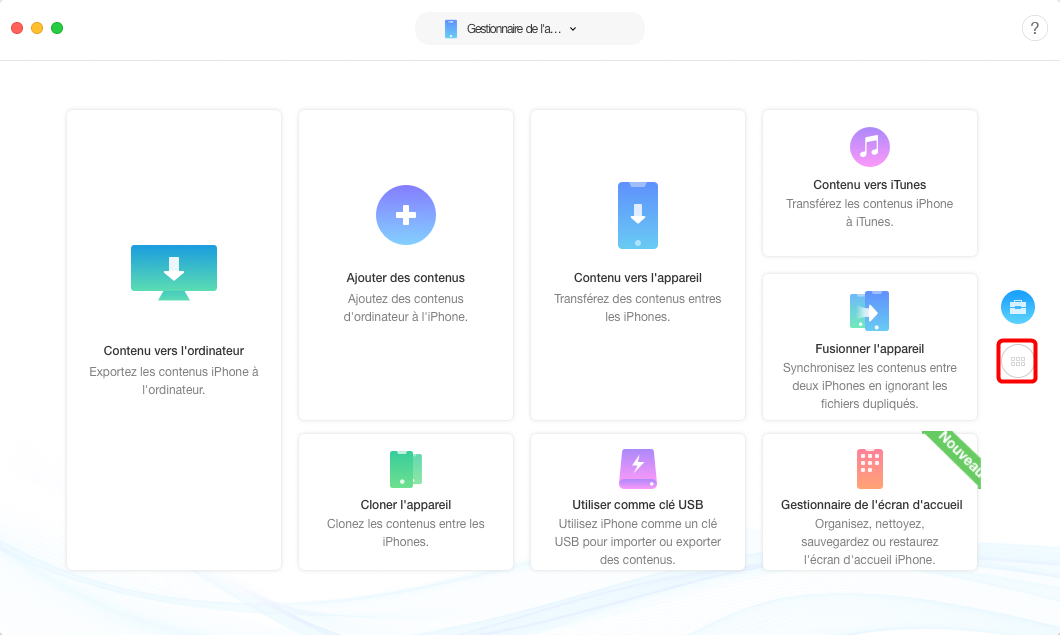Click the purple USB drive icon
Screen dimensions: 1060x635
pyautogui.click(x=637, y=468)
